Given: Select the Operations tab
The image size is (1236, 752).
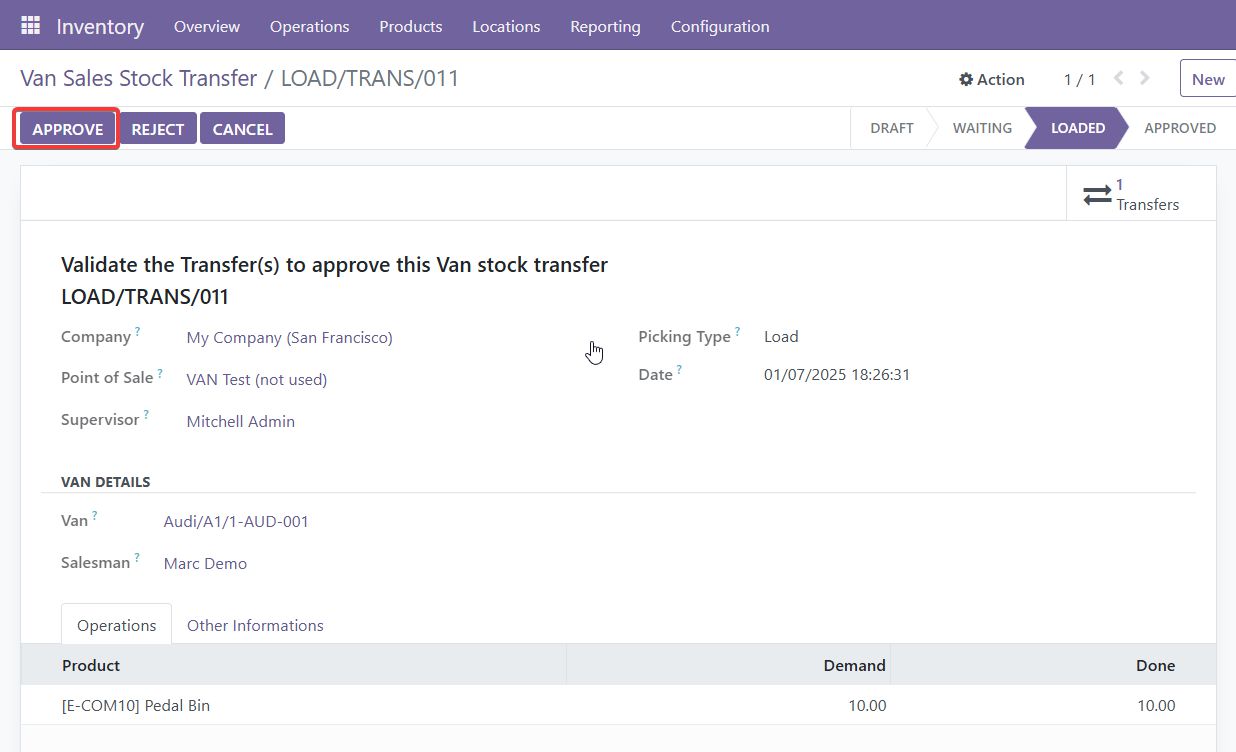Looking at the screenshot, I should pyautogui.click(x=116, y=625).
